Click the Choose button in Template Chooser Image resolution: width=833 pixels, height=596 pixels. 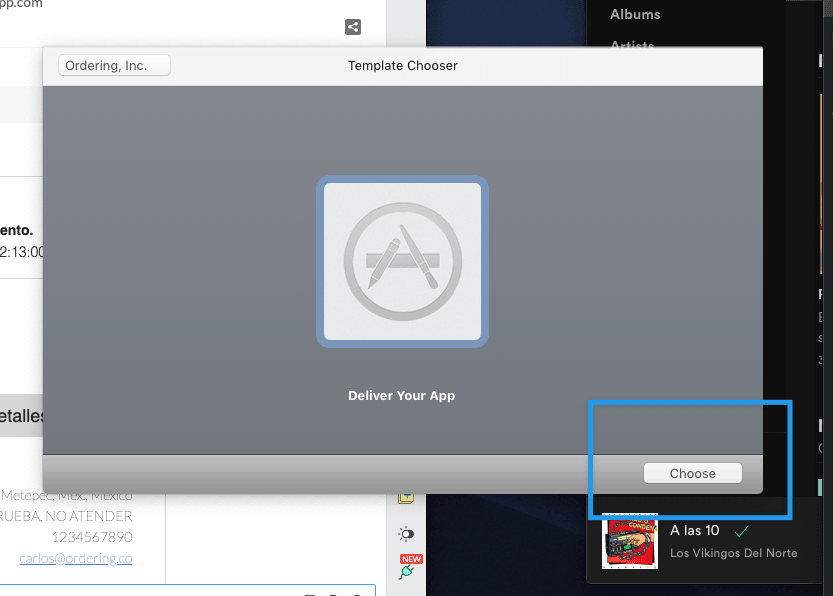pos(692,473)
